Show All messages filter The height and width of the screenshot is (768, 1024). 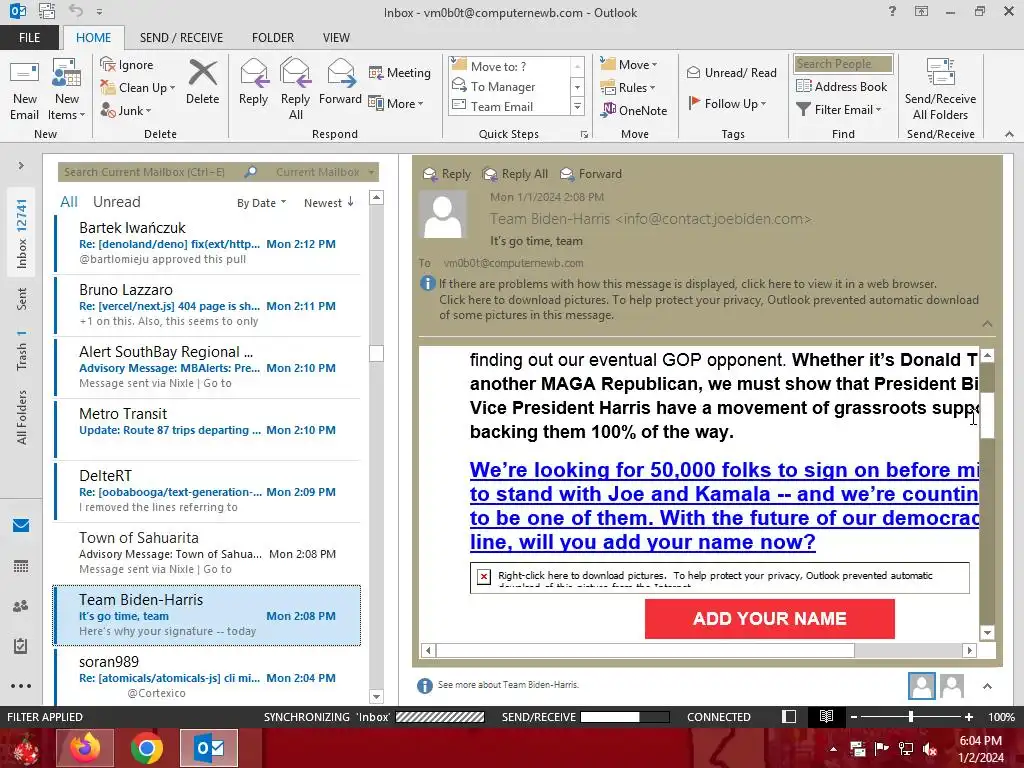69,202
